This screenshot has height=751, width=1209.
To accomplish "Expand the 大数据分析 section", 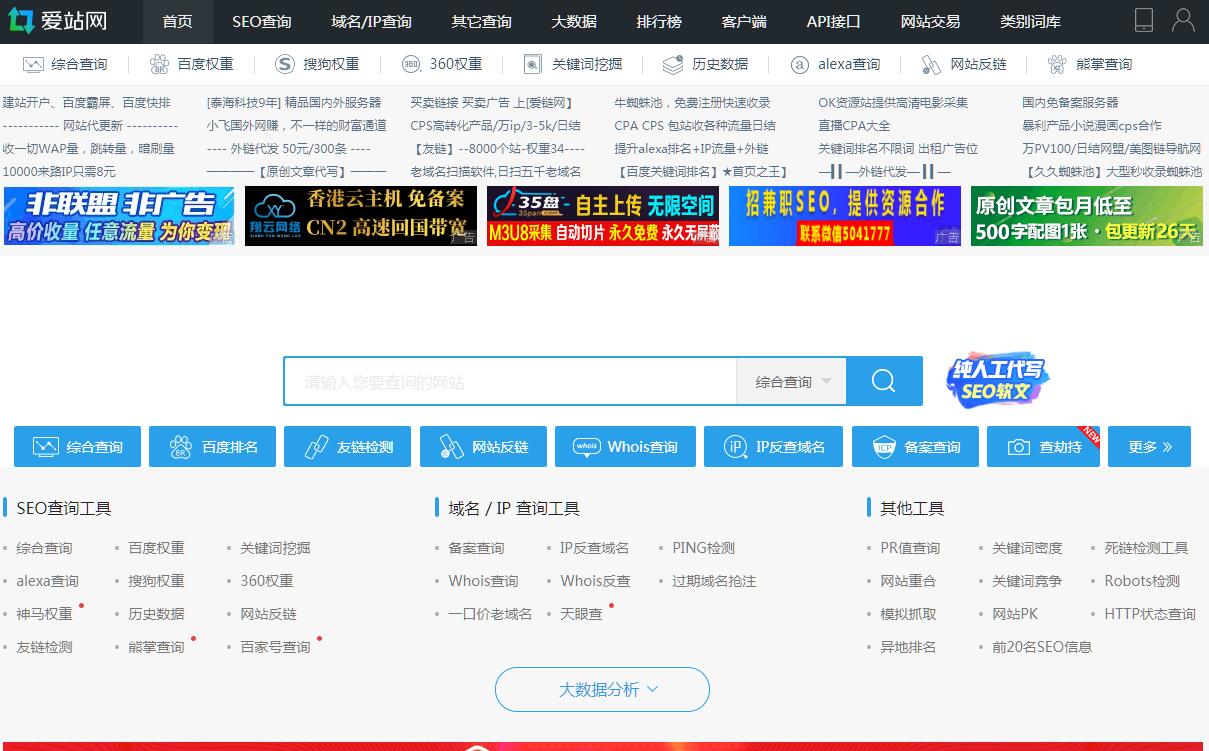I will point(602,689).
